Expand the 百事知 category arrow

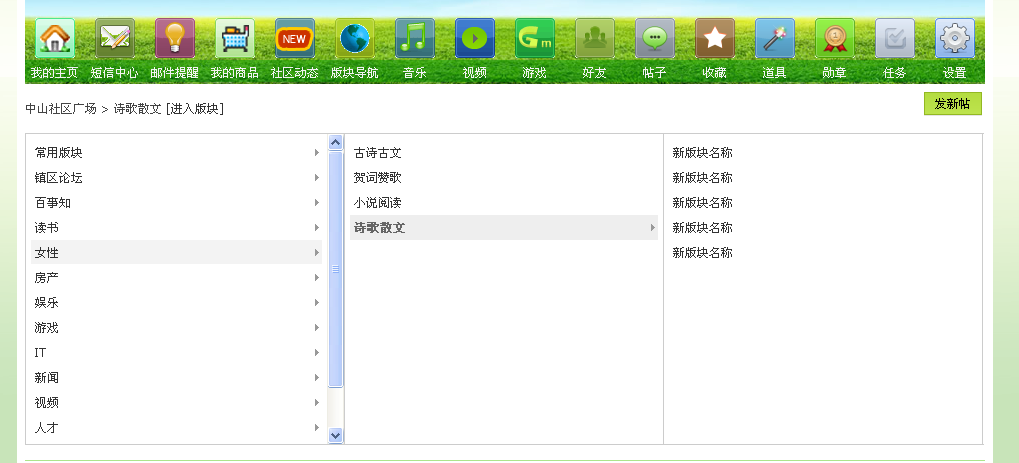click(x=316, y=203)
